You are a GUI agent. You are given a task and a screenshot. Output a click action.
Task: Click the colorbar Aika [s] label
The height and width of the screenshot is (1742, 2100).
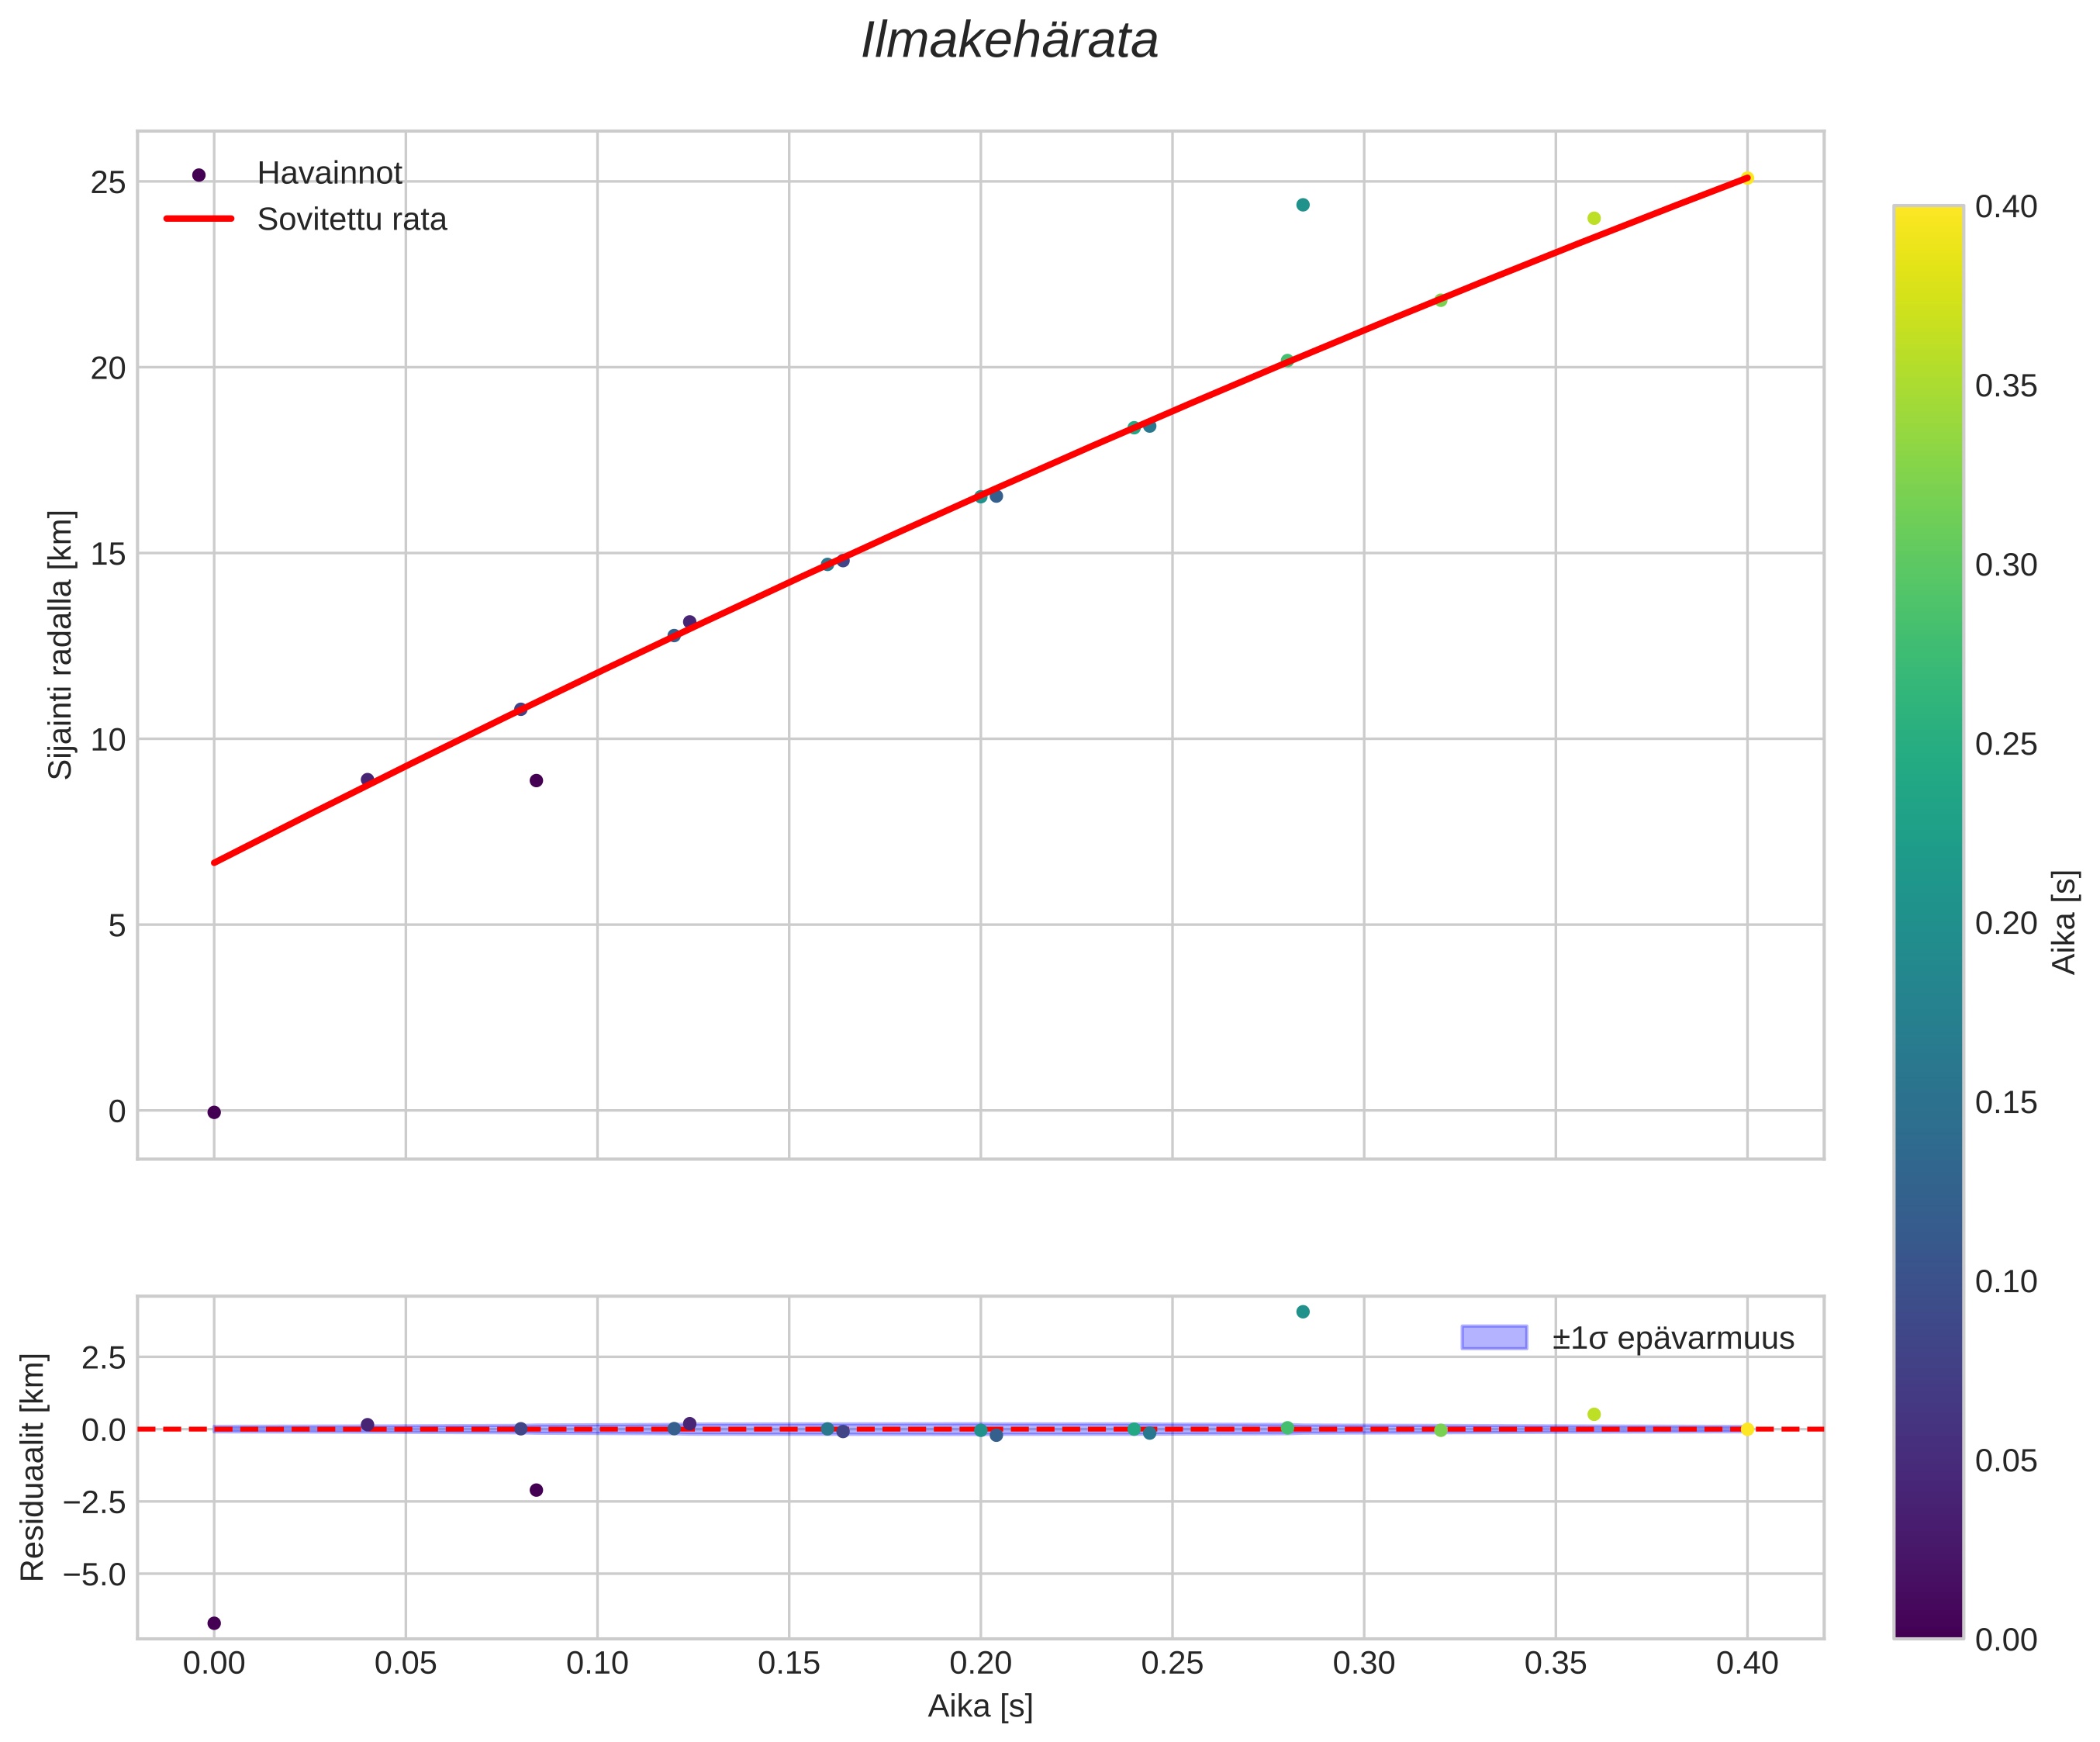2064,922
